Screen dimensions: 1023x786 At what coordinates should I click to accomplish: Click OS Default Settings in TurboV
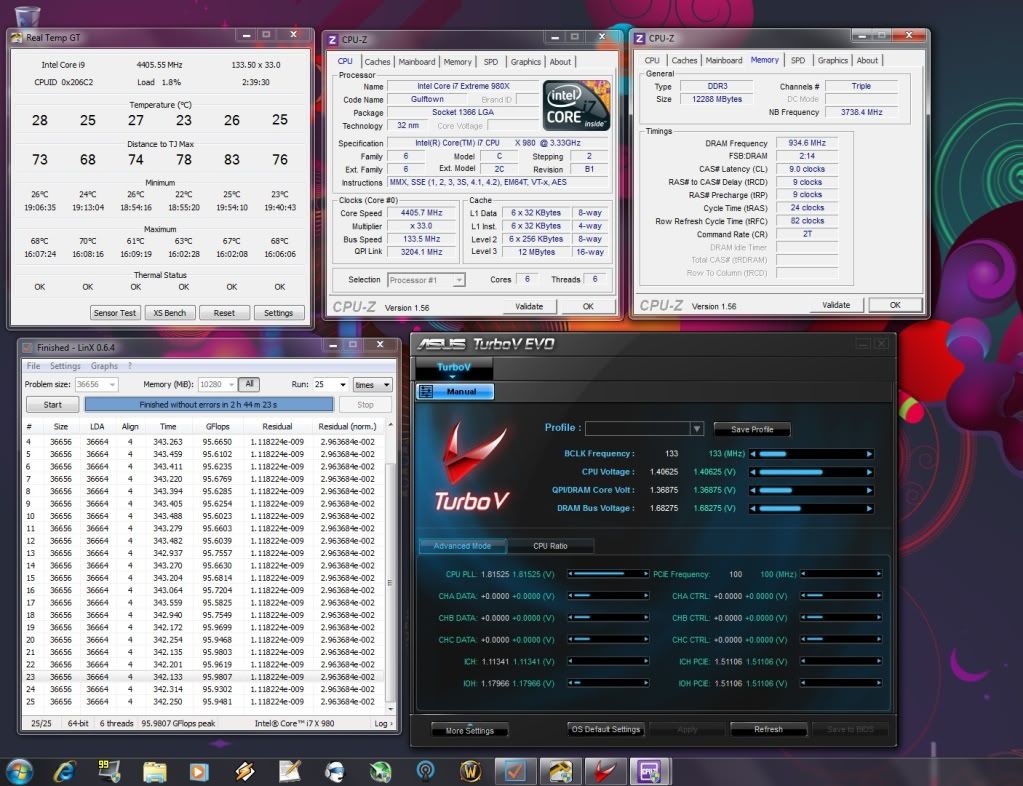606,729
